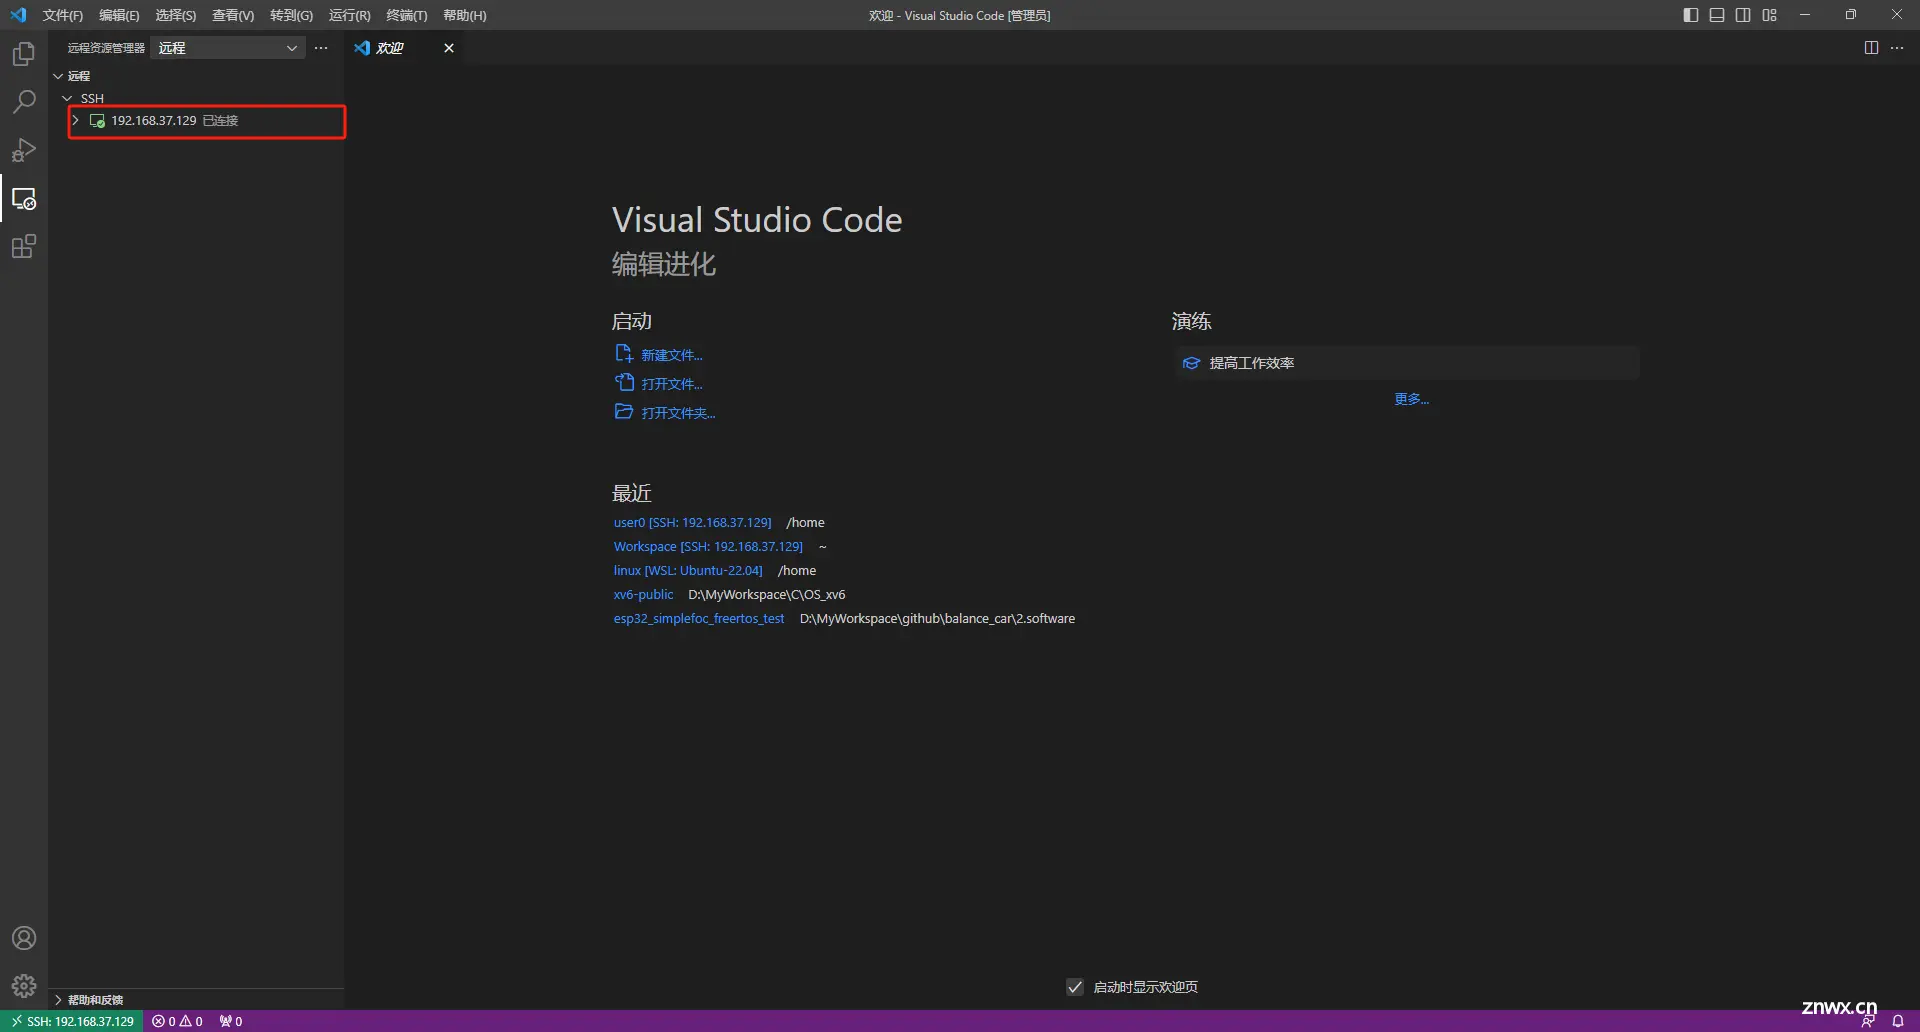Screen dimensions: 1920x1032
Task: Open recent Workspace SSH entry
Action: [x=708, y=546]
